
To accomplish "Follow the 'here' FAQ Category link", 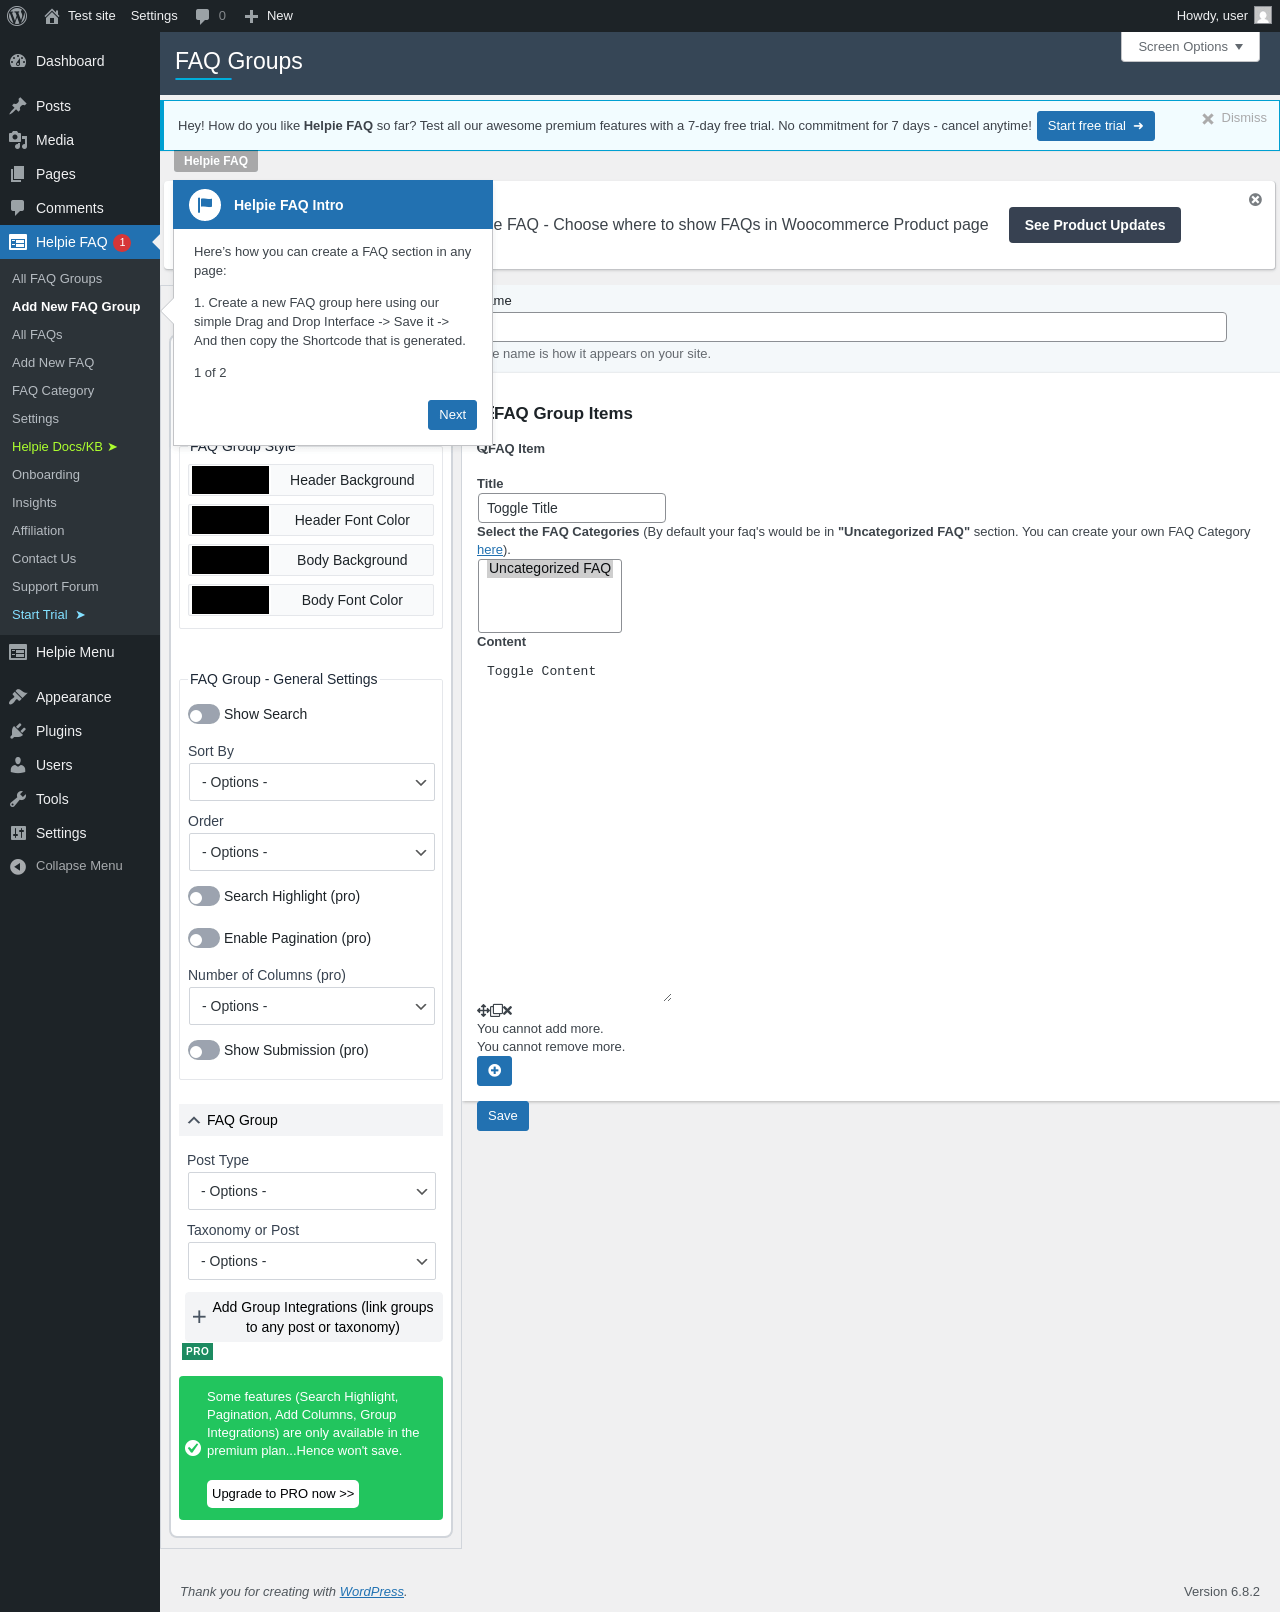I will [490, 550].
